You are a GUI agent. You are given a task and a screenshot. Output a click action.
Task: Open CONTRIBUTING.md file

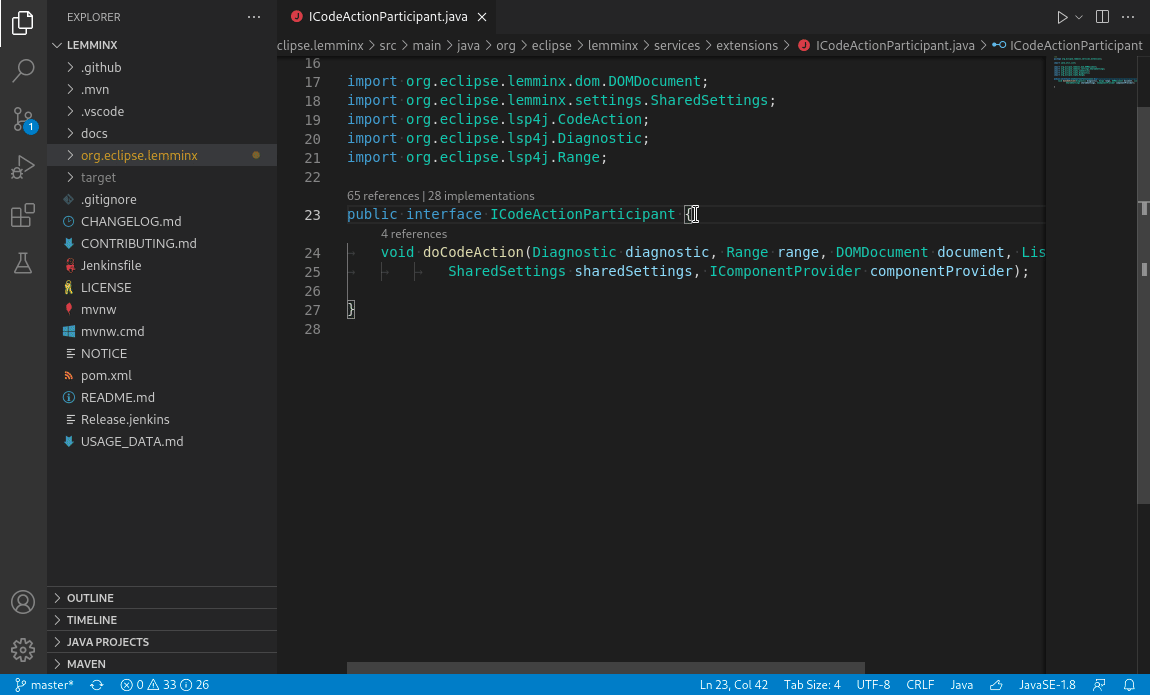coord(162,243)
